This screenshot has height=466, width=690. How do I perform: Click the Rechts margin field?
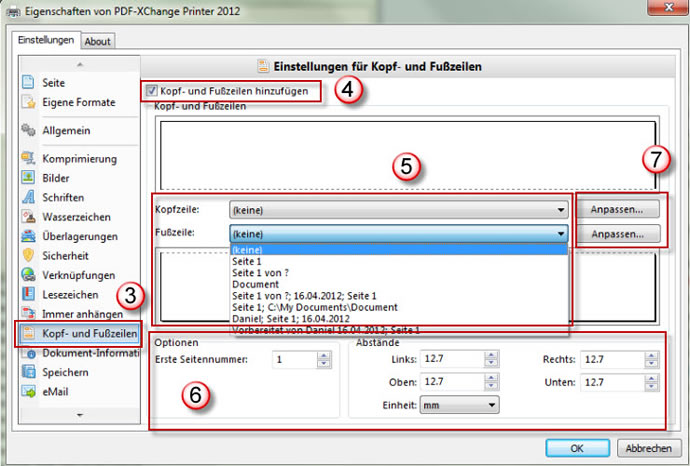(x=613, y=360)
